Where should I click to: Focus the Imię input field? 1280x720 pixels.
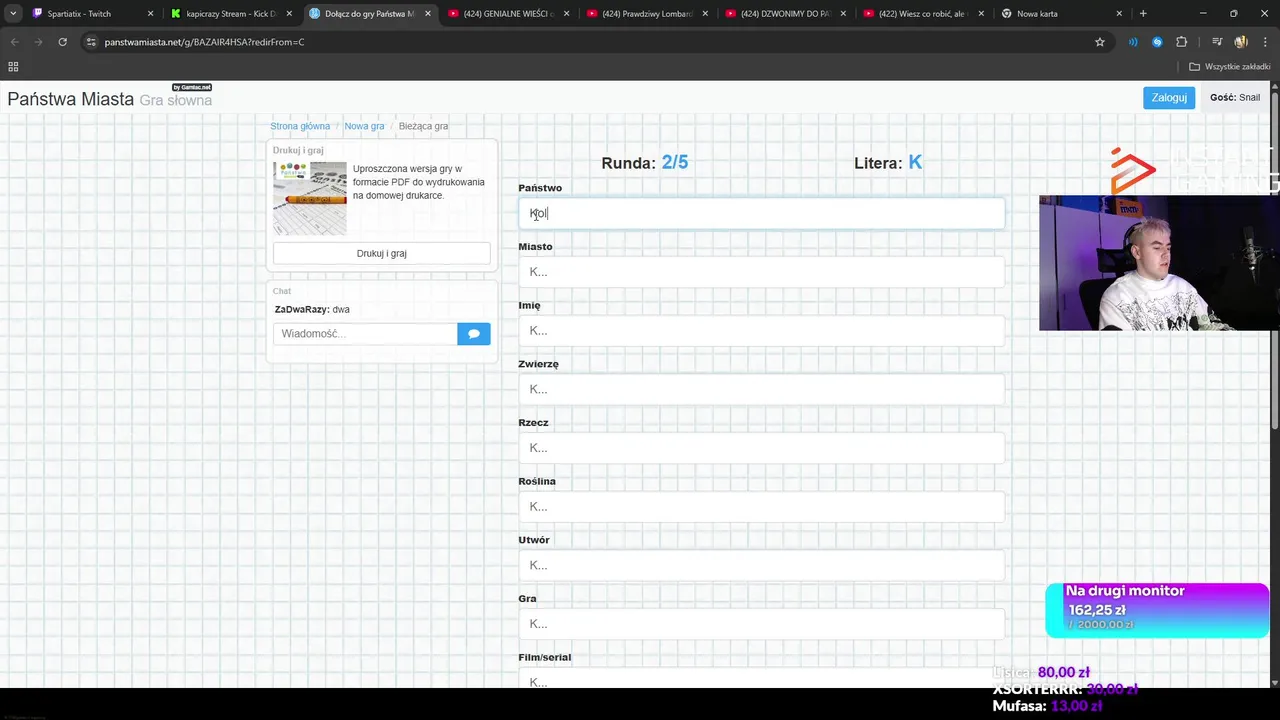[x=761, y=330]
